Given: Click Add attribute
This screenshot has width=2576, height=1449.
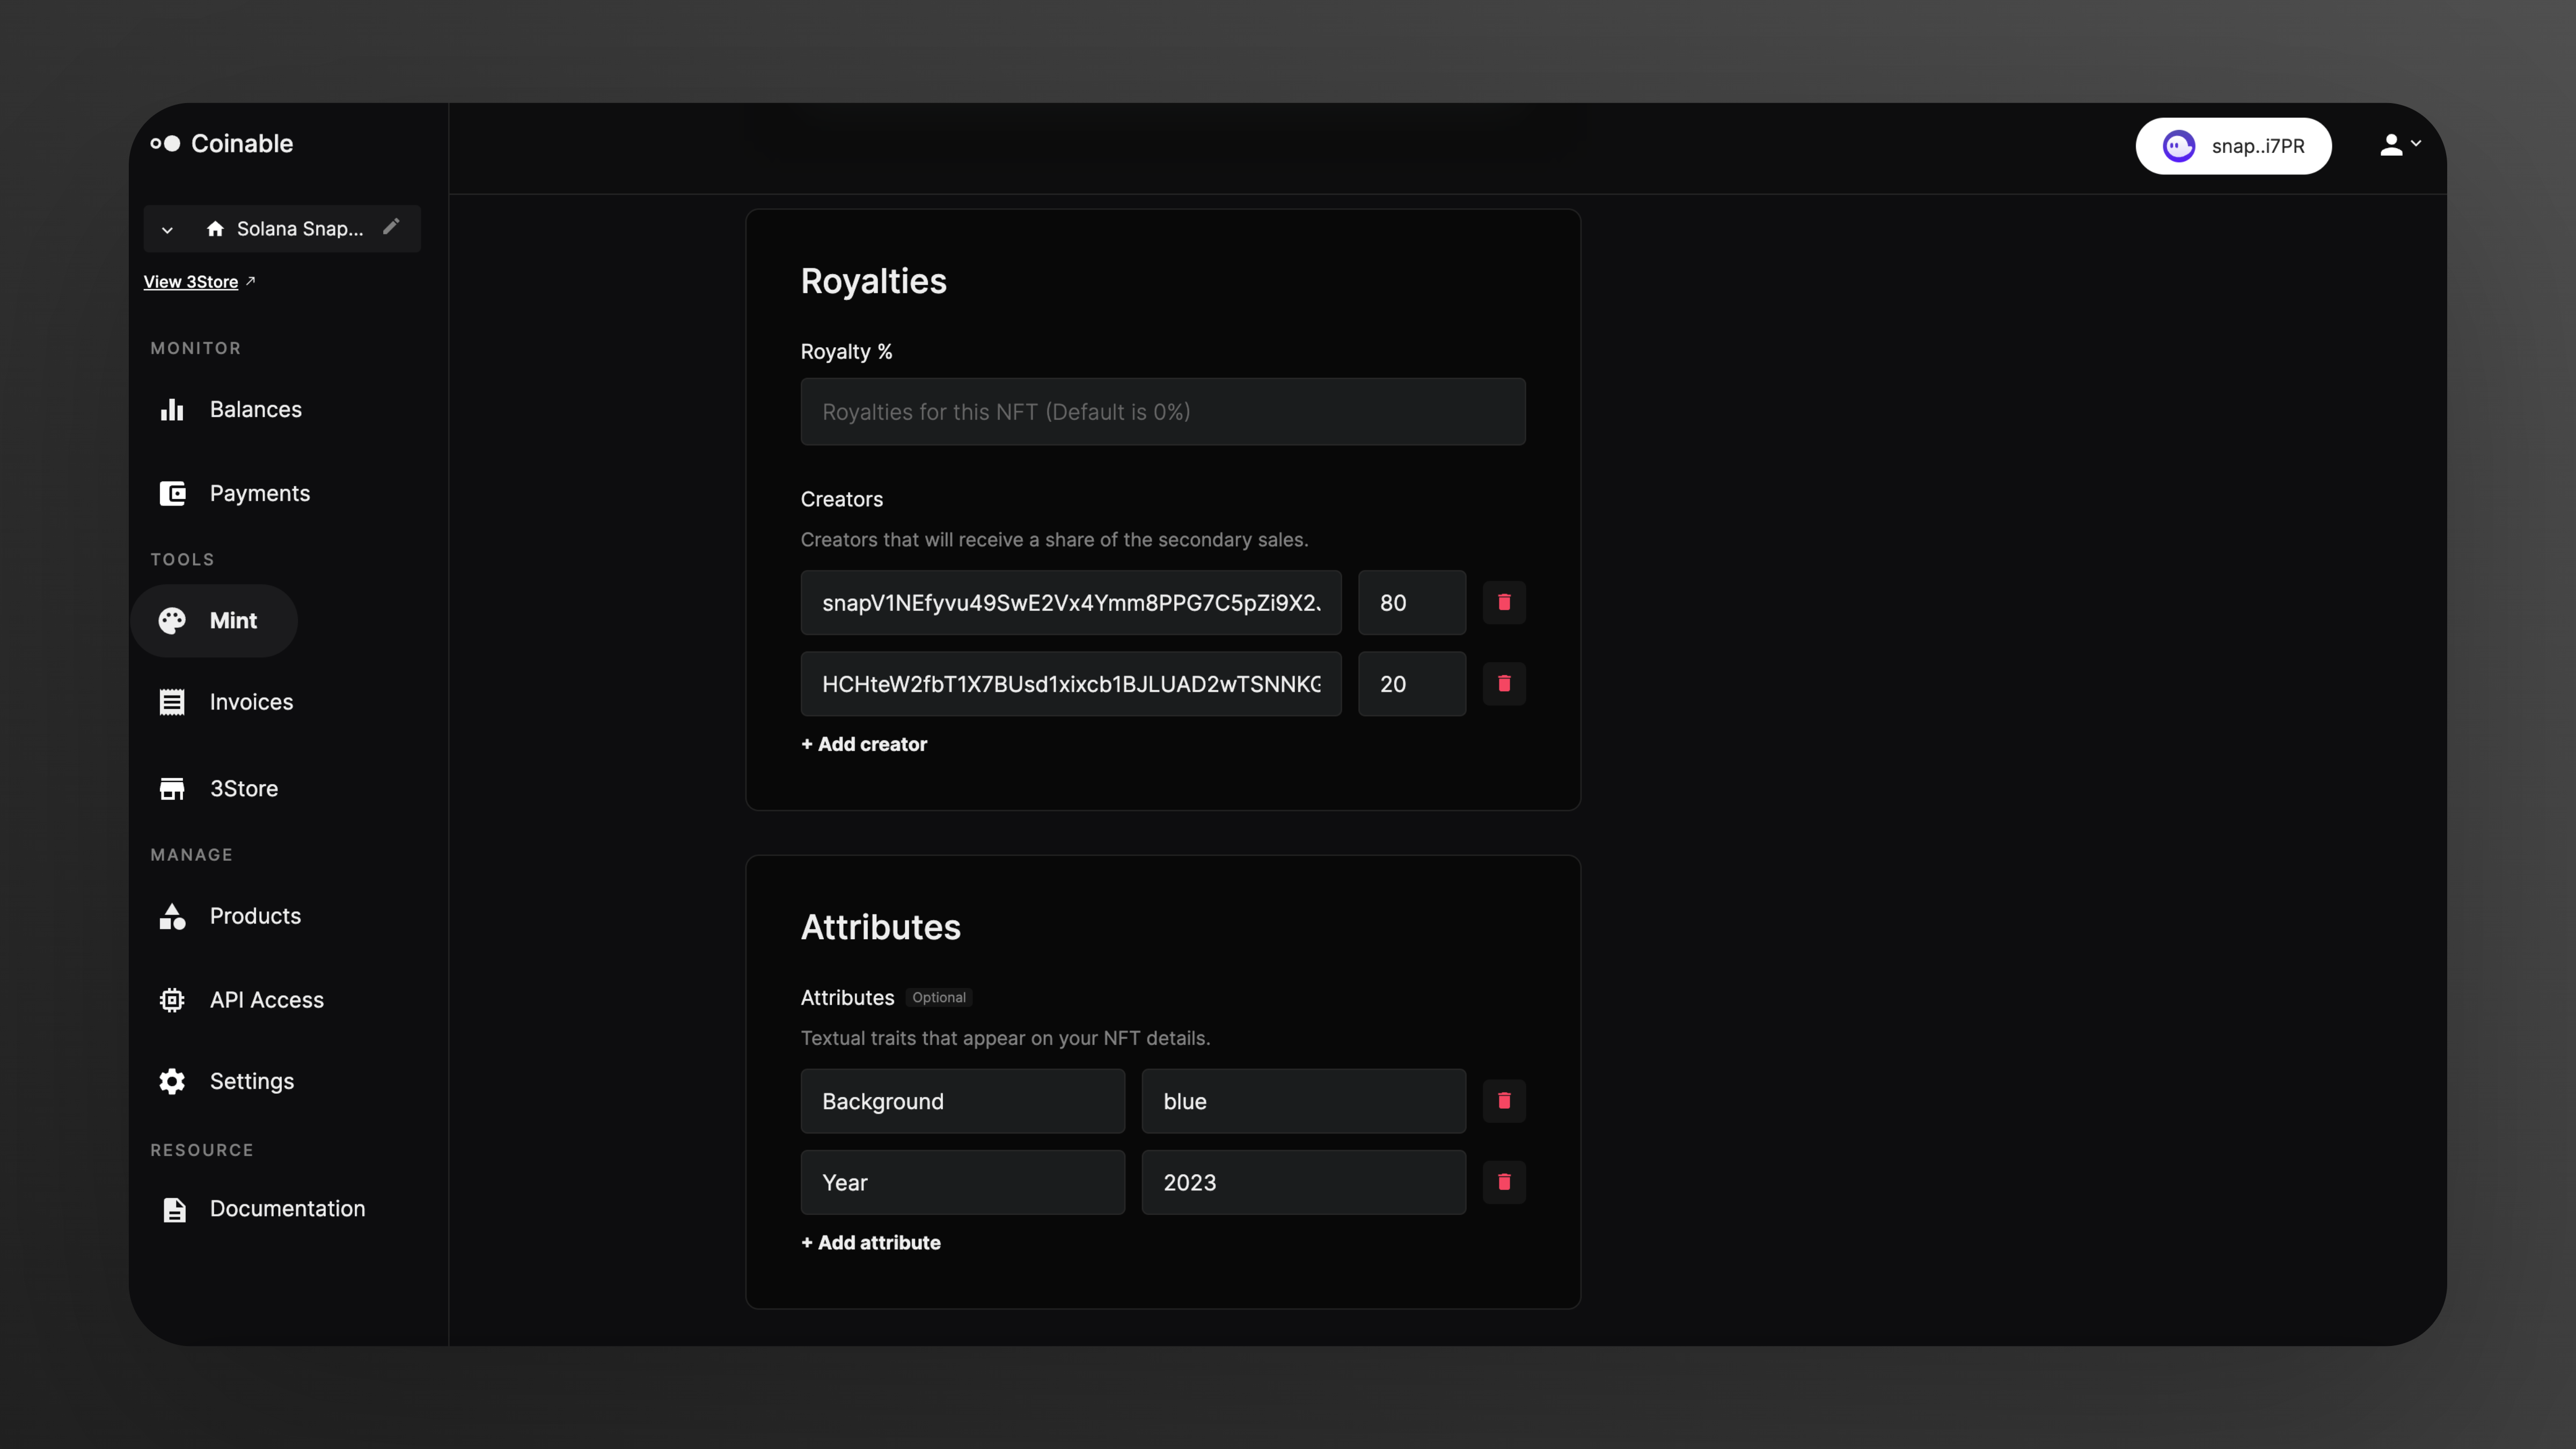Looking at the screenshot, I should click(x=870, y=1242).
